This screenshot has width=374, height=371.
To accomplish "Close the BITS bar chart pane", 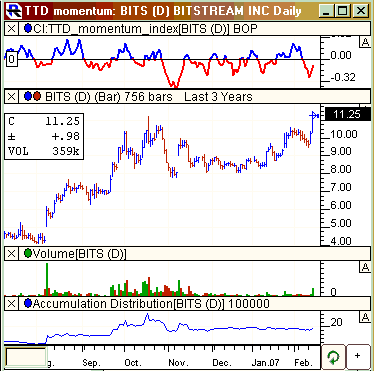I will point(11,97).
